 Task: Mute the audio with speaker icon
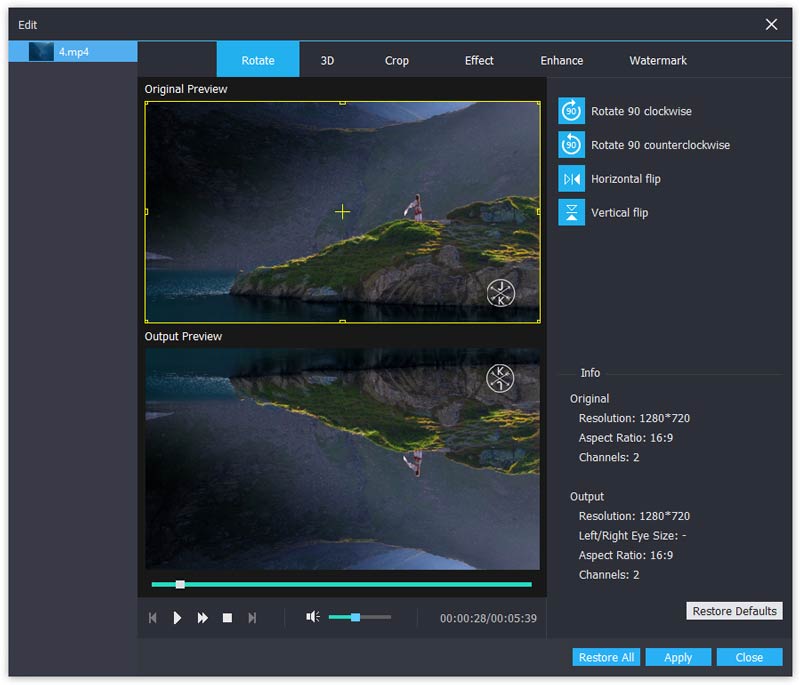point(312,617)
